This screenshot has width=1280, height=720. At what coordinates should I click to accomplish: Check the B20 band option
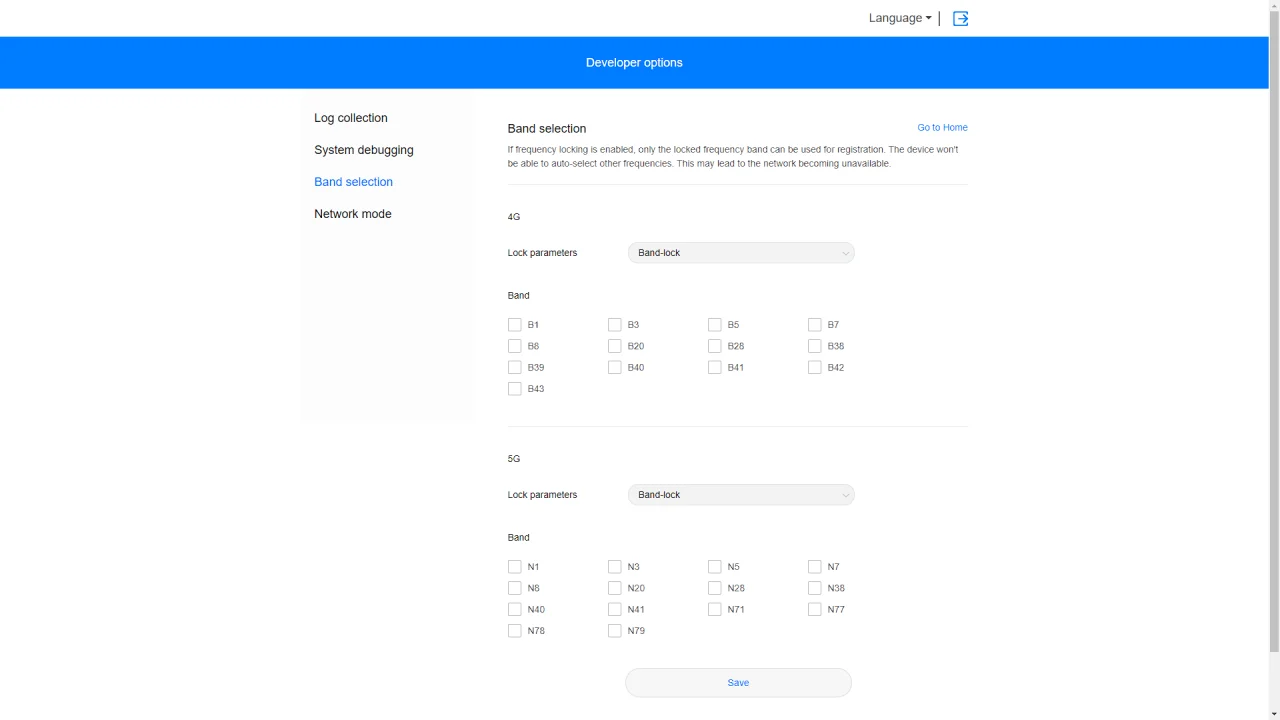coord(614,346)
